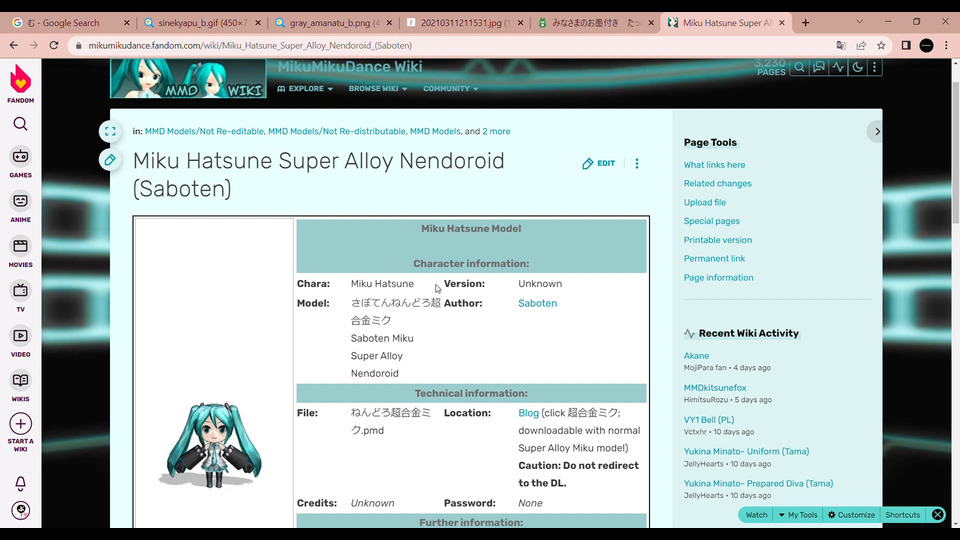Open Chrome side panel icon
The height and width of the screenshot is (540, 960).
pos(906,45)
